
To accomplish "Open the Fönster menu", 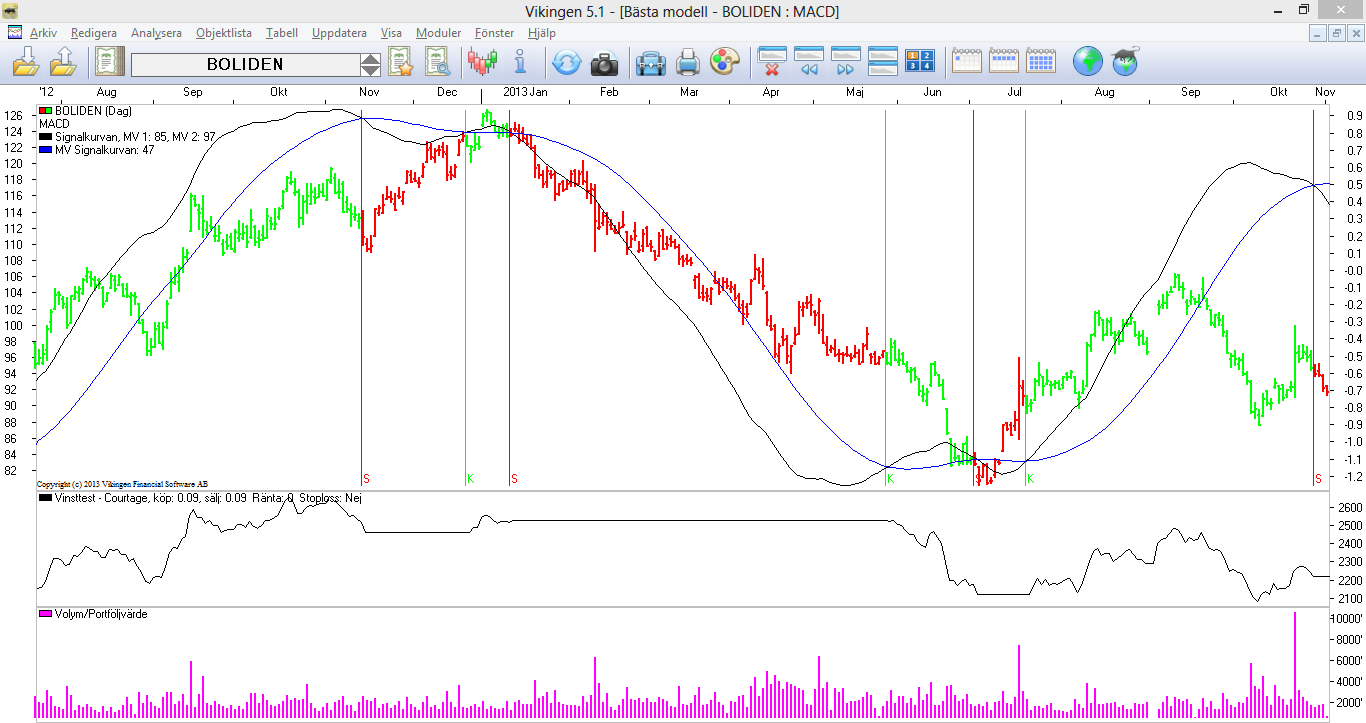I will 494,33.
